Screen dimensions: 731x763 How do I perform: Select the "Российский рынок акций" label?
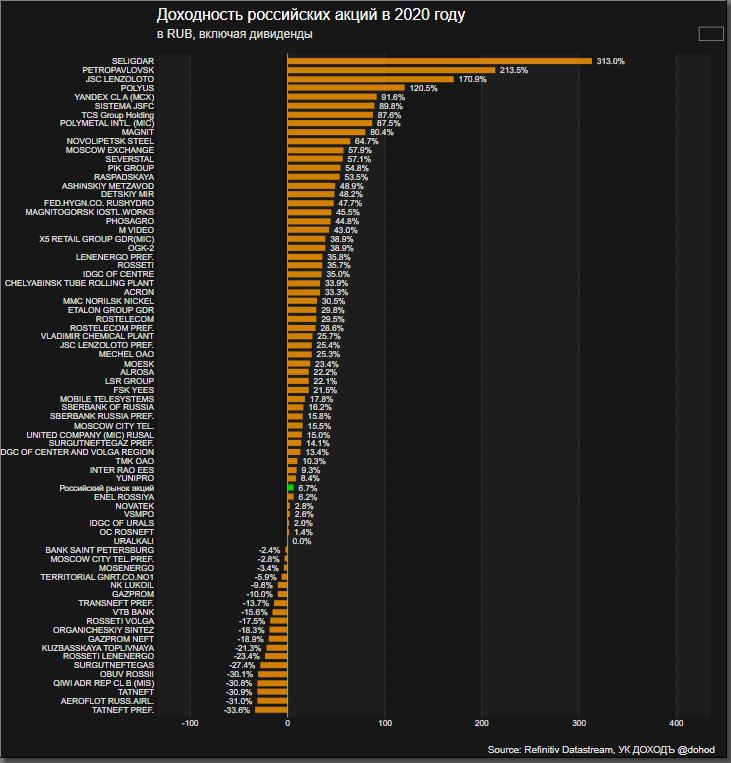[107, 488]
